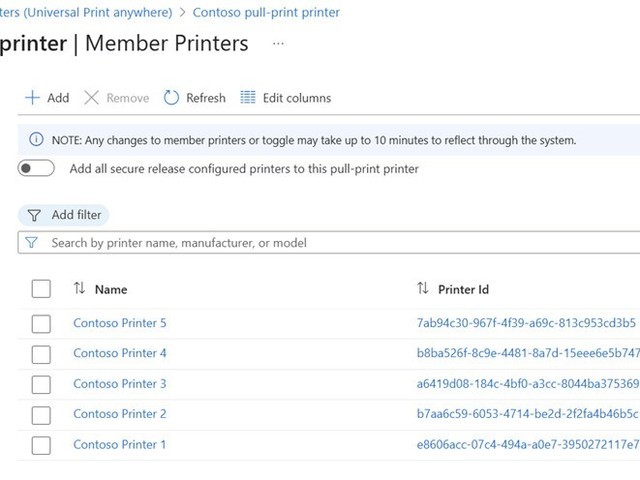Image resolution: width=640 pixels, height=480 pixels.
Task: Check the box for Contoso Printer 5
Action: pos(41,323)
